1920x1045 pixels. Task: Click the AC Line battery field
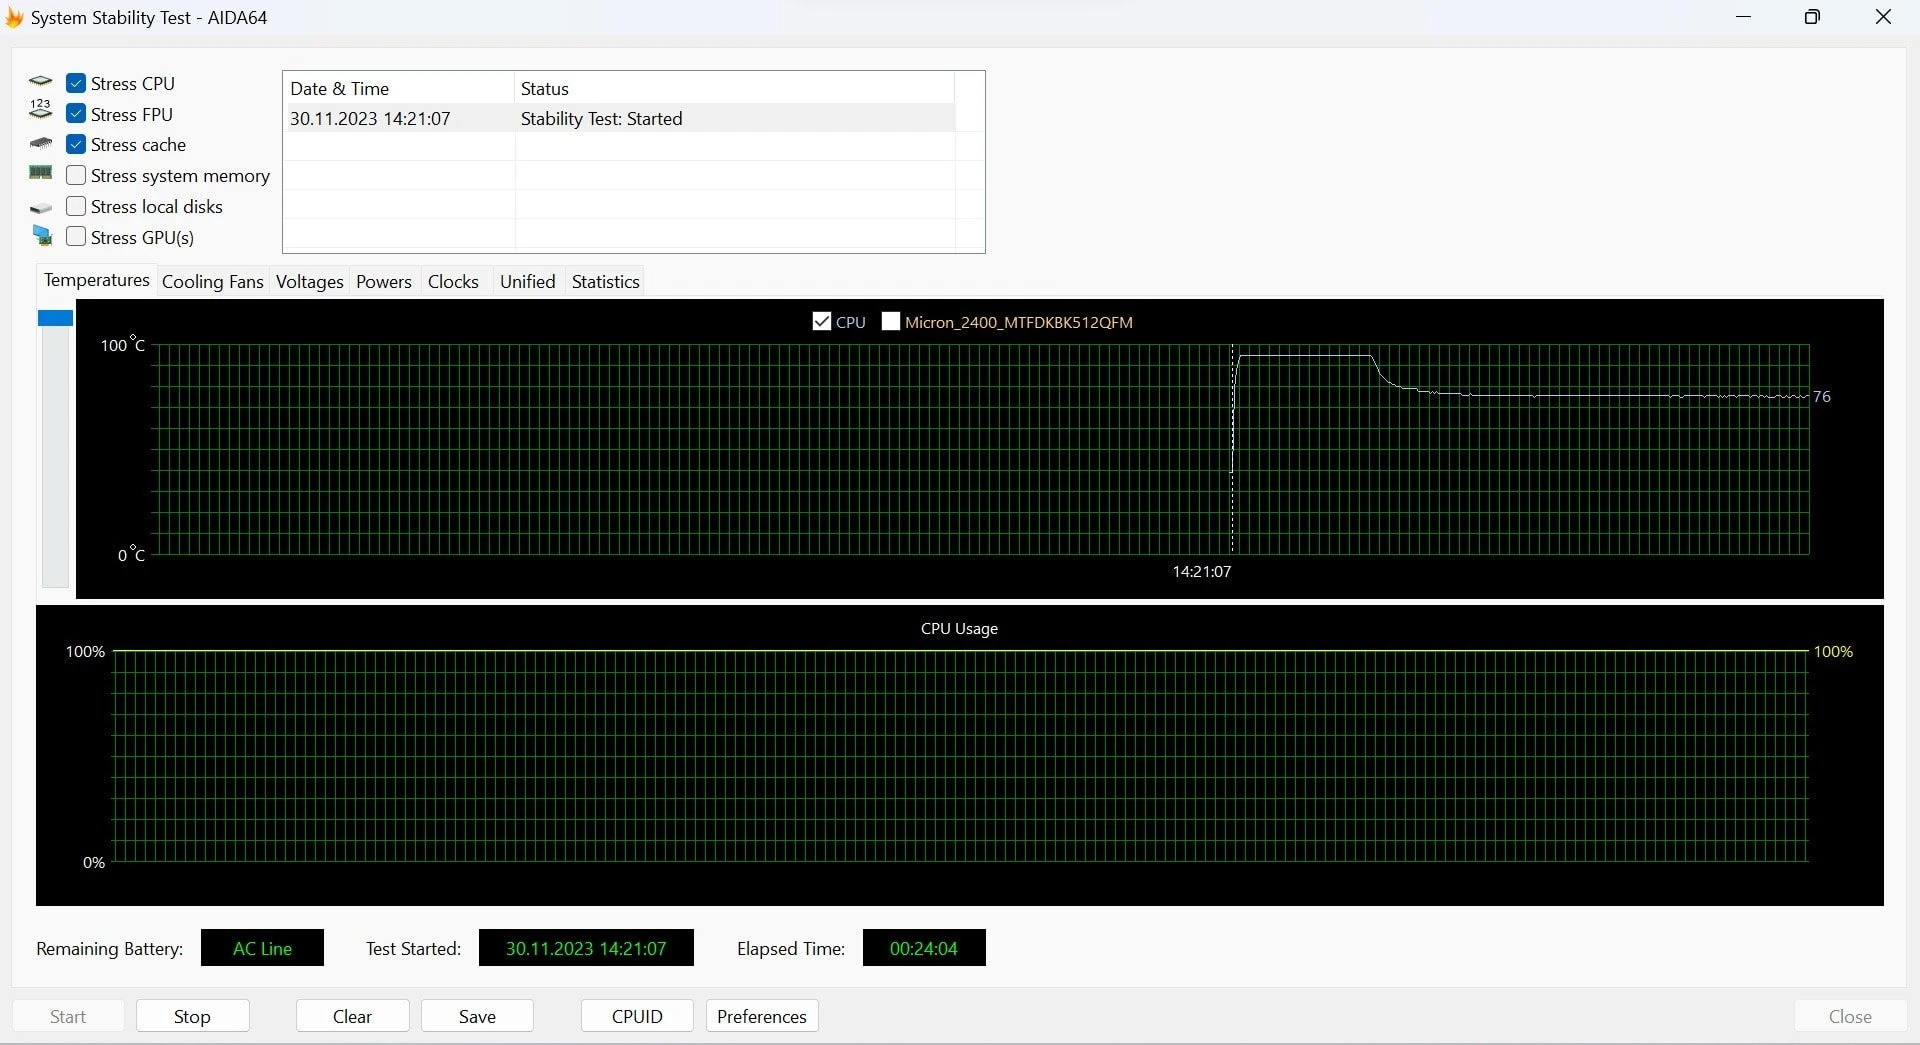(x=262, y=948)
